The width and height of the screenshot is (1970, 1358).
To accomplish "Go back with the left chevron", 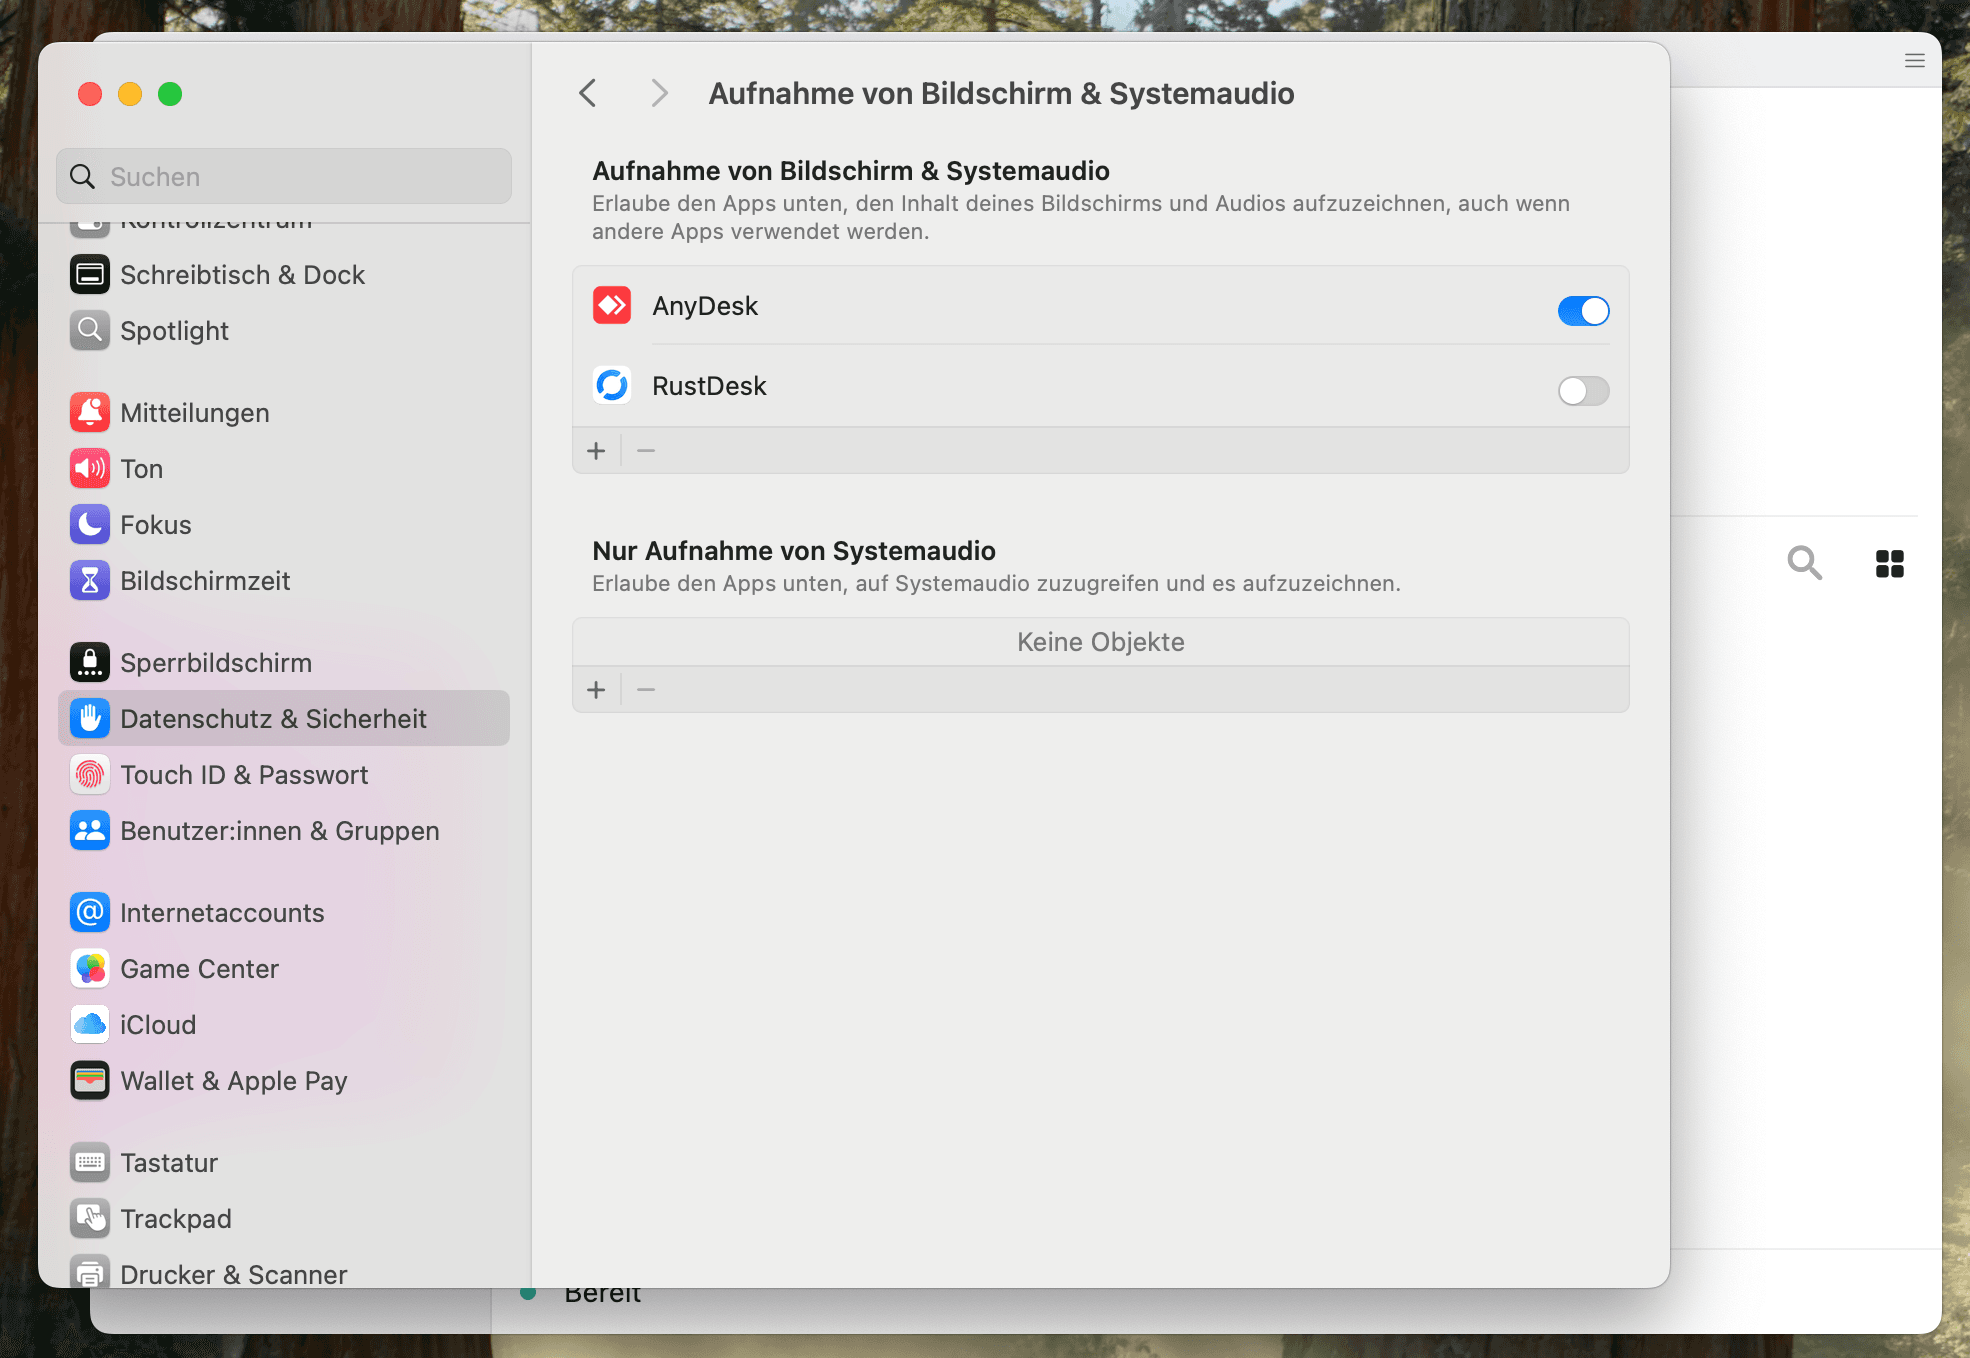I will click(588, 93).
